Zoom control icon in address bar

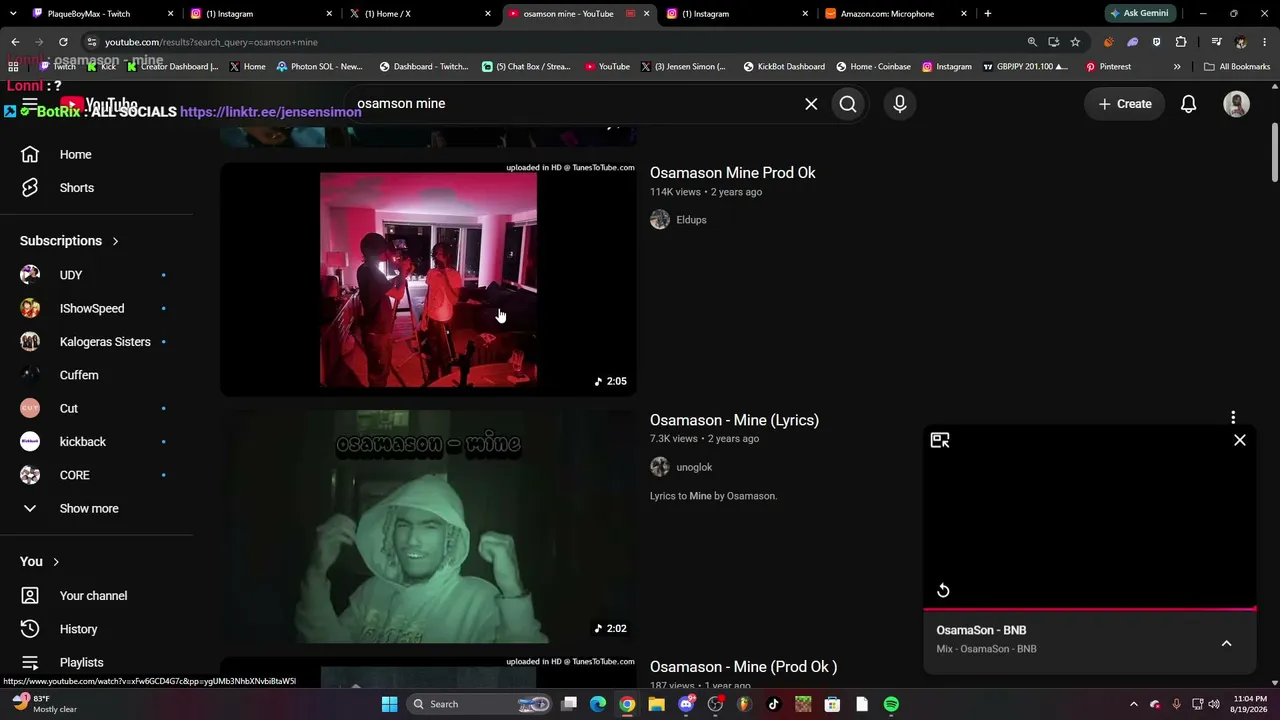point(1032,42)
